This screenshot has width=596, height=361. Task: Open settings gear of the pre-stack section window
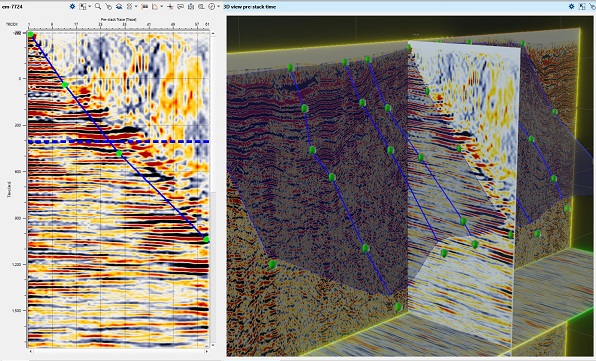tap(73, 6)
